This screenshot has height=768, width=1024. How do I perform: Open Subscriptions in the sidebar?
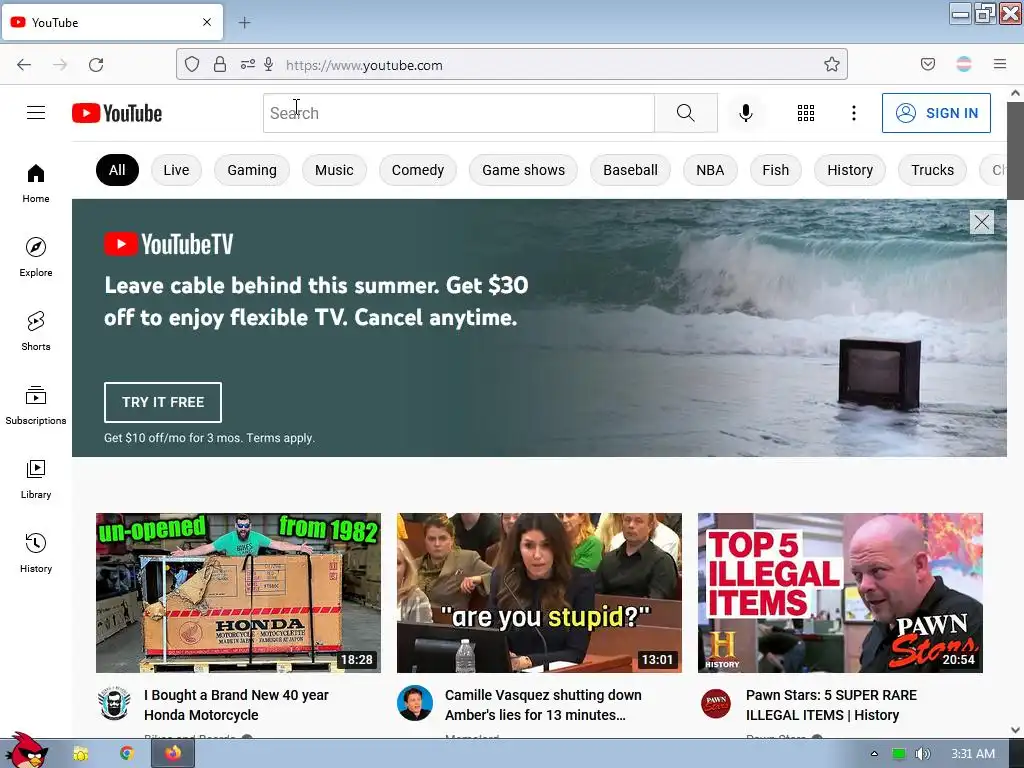click(x=36, y=406)
